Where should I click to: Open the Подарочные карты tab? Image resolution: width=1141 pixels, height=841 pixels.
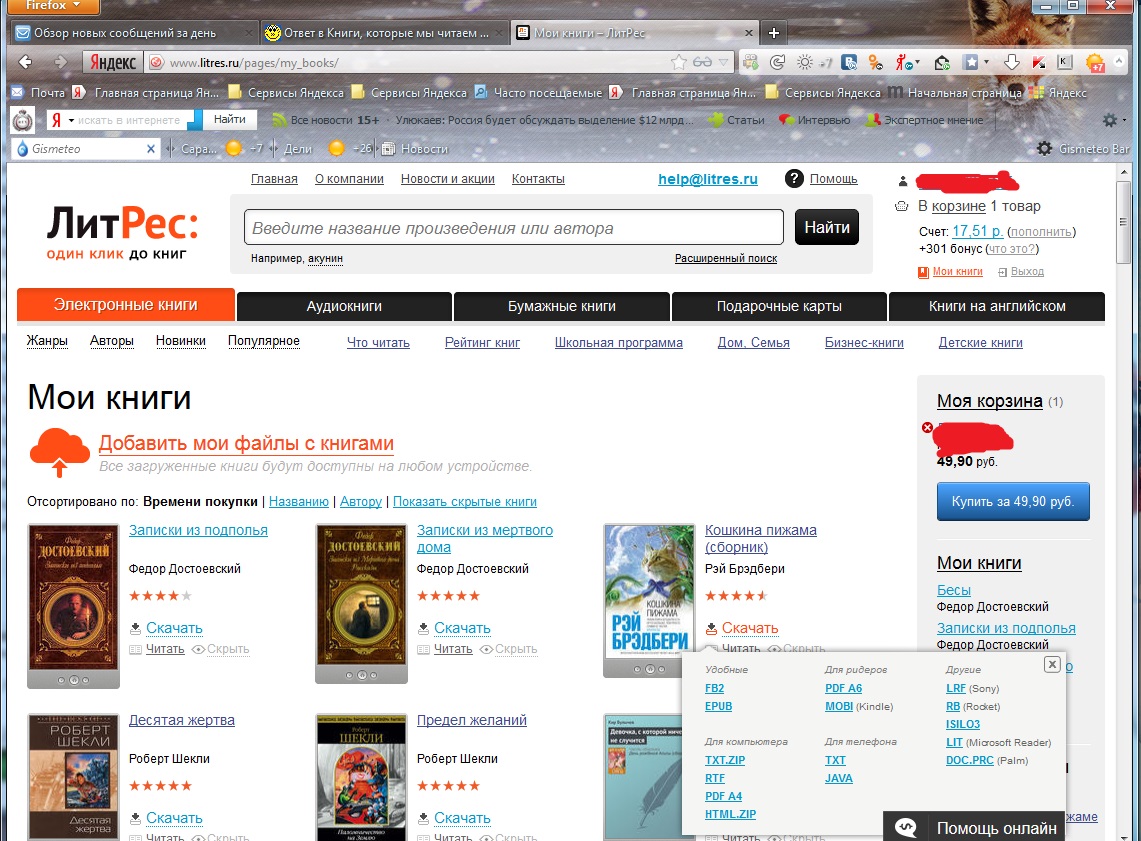779,306
